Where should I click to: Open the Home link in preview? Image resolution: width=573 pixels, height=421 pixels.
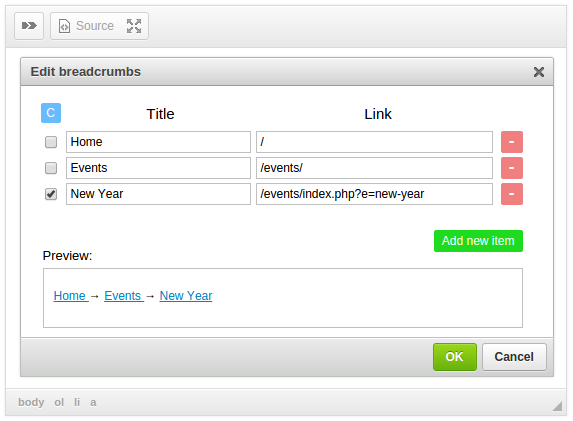click(71, 296)
